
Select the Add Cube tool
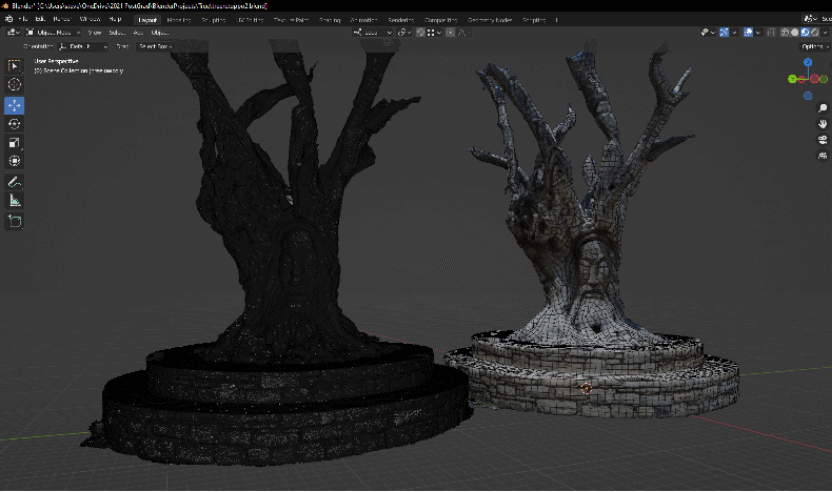coord(14,221)
